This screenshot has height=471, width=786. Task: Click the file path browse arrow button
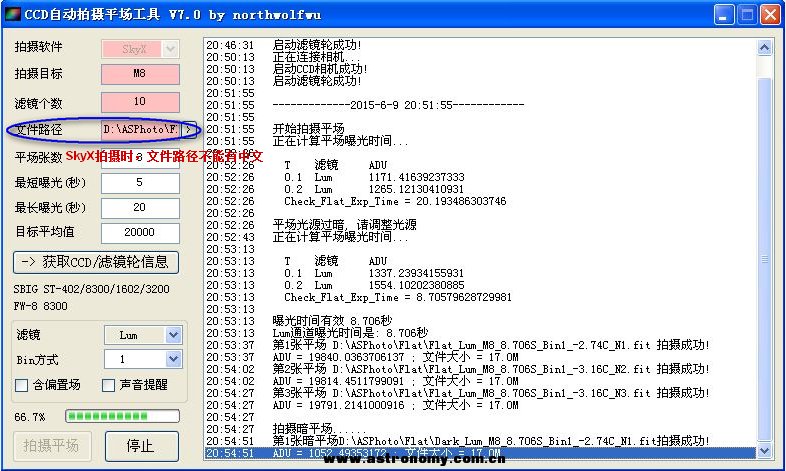pyautogui.click(x=188, y=129)
